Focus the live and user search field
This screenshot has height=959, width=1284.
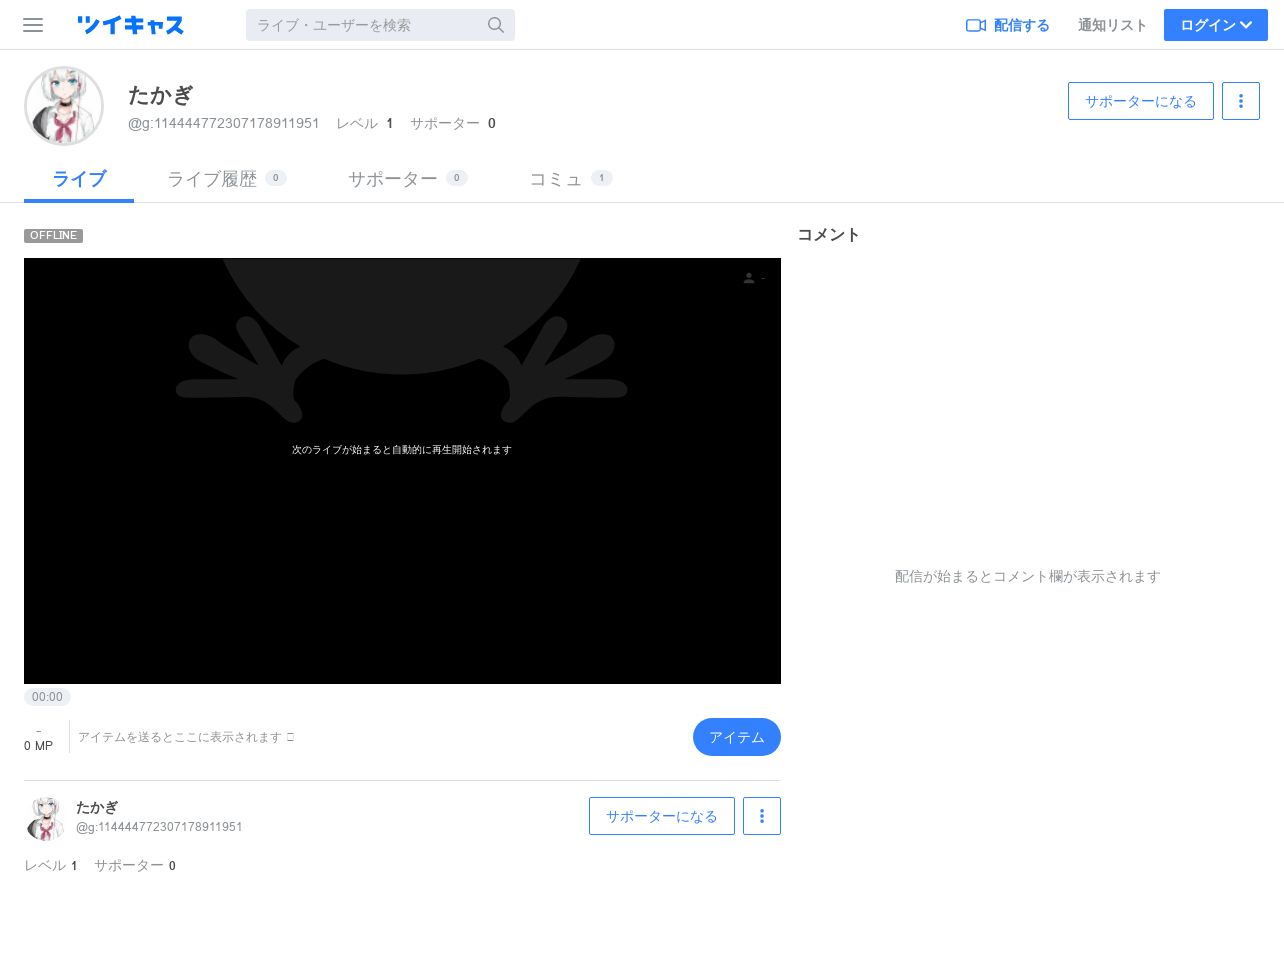(x=380, y=25)
